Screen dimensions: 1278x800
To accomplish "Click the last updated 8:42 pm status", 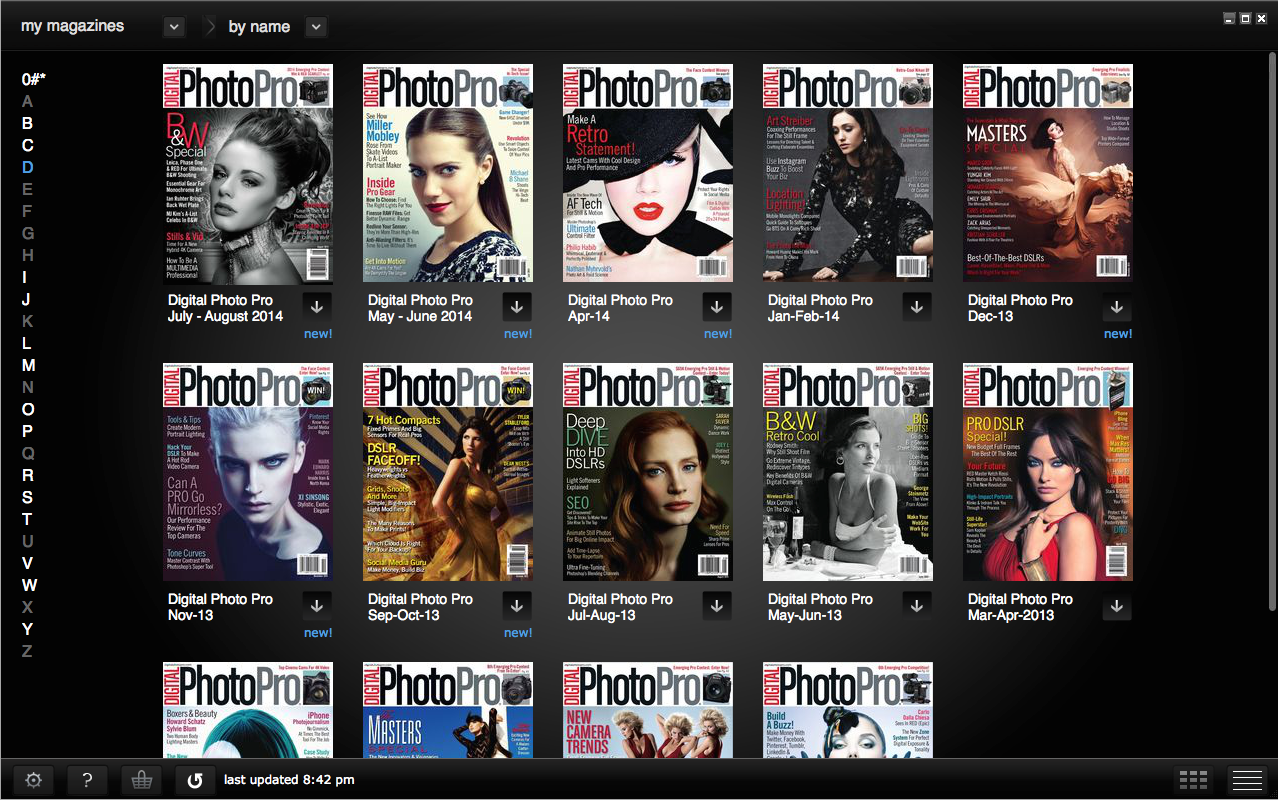I will pos(289,780).
